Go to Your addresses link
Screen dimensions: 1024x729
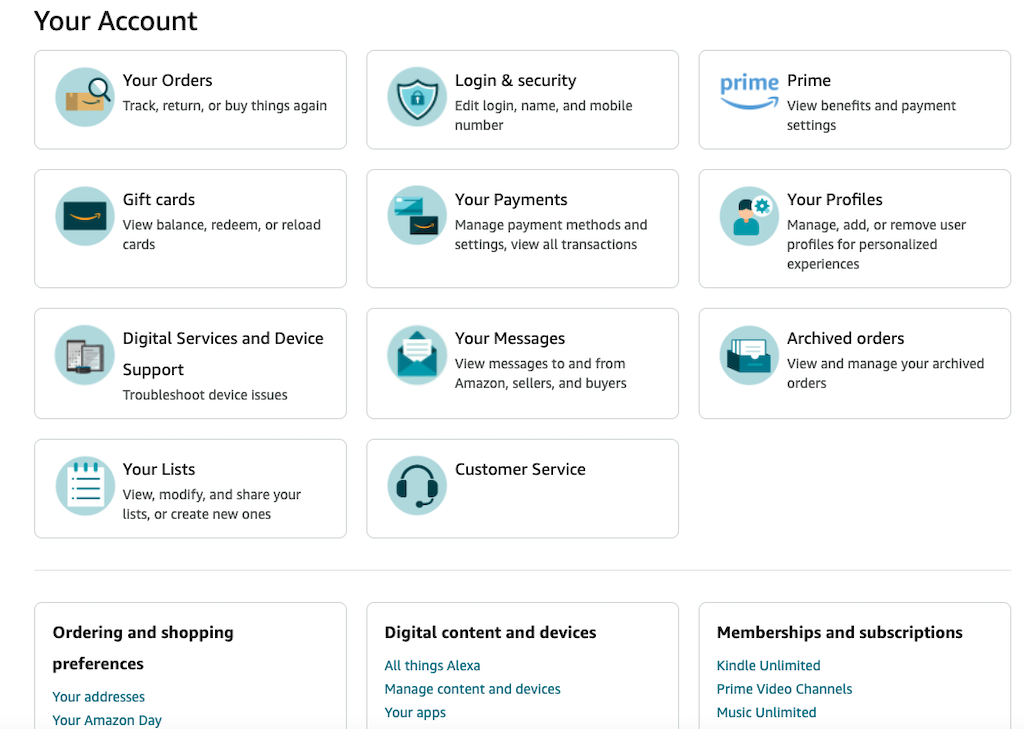click(99, 697)
